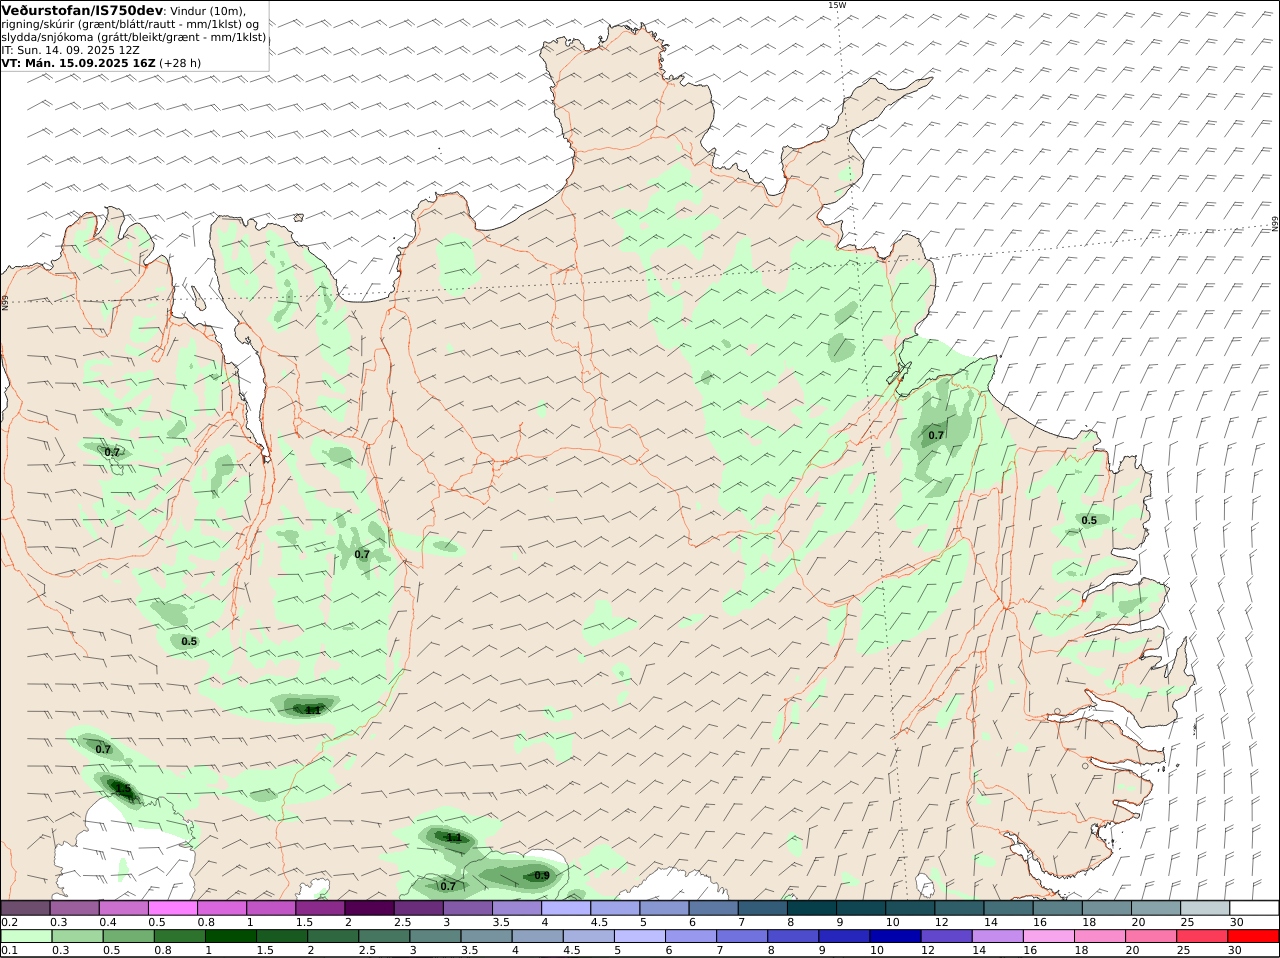Click grey-teal swatch between 16 and 18 in upper legend

(x=1058, y=907)
